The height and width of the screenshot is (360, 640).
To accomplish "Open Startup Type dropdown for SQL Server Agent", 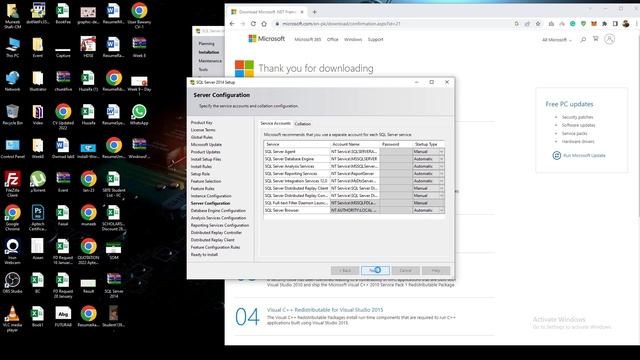I will pos(441,151).
